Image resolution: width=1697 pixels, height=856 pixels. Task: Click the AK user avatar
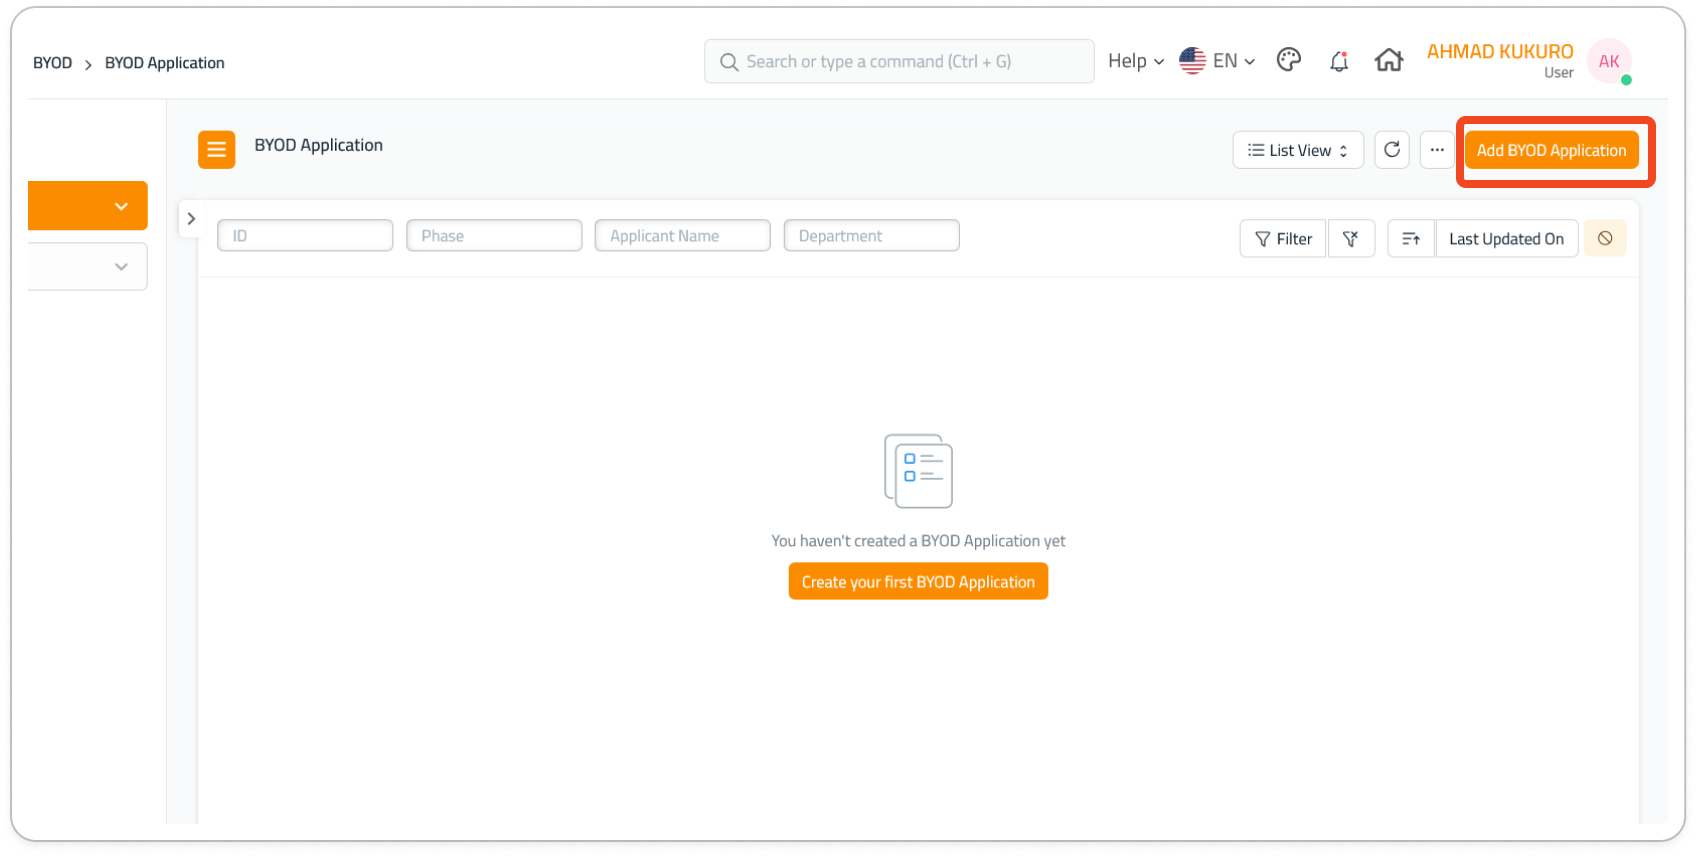click(1609, 62)
